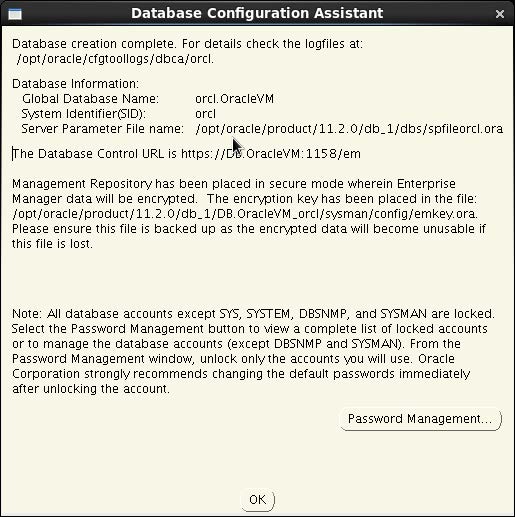Click the spfileorcl.ora server parameter file path
This screenshot has height=517, width=515.
click(x=349, y=129)
